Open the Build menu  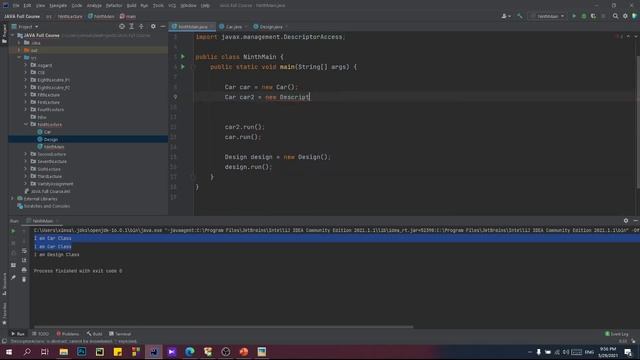coord(131,6)
